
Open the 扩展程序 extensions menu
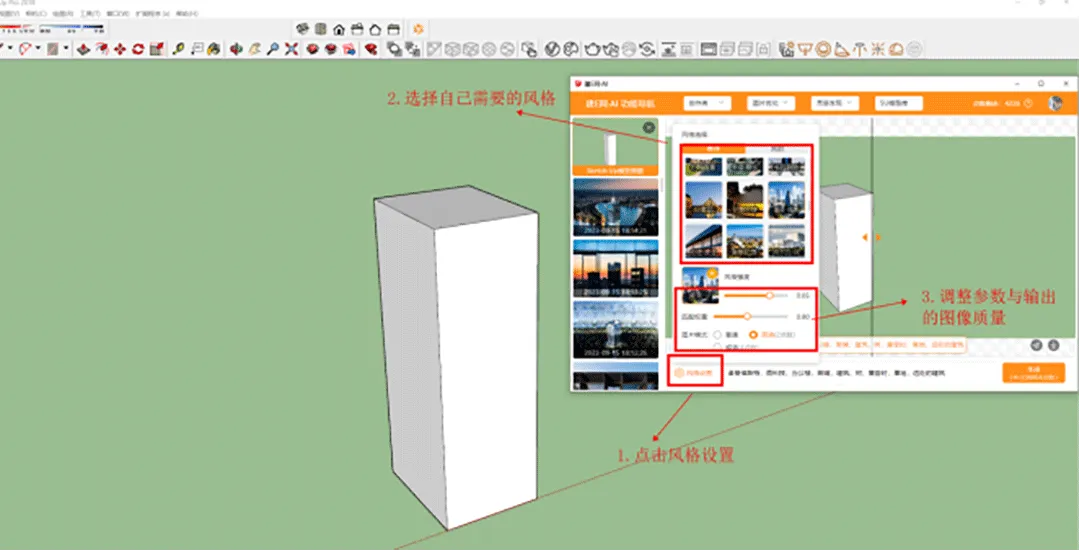pyautogui.click(x=152, y=14)
